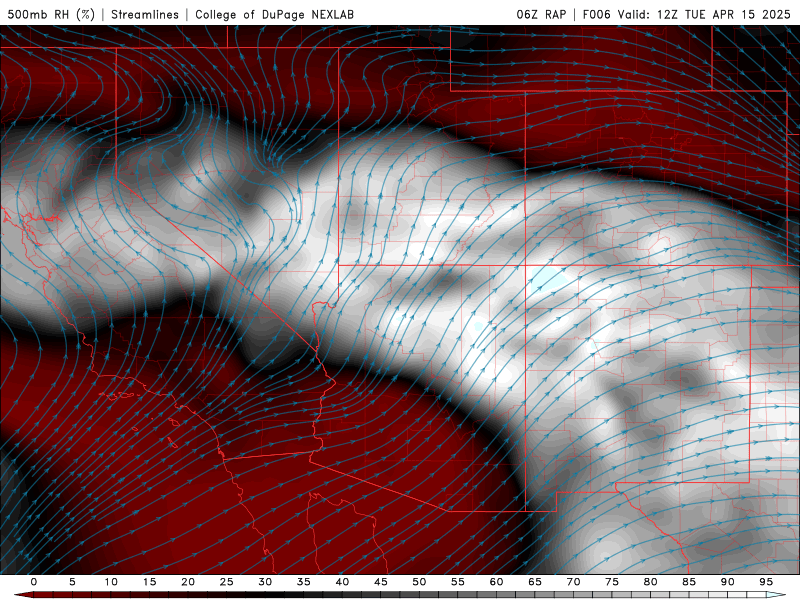Select the '95' value on color scale

[766, 582]
